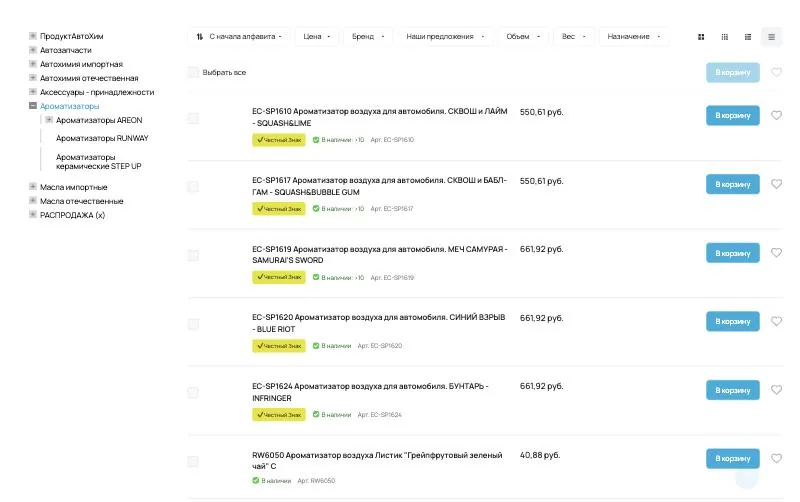800x502 pixels.
Task: Select checkbox for EC-SP1617 item
Action: click(x=193, y=187)
